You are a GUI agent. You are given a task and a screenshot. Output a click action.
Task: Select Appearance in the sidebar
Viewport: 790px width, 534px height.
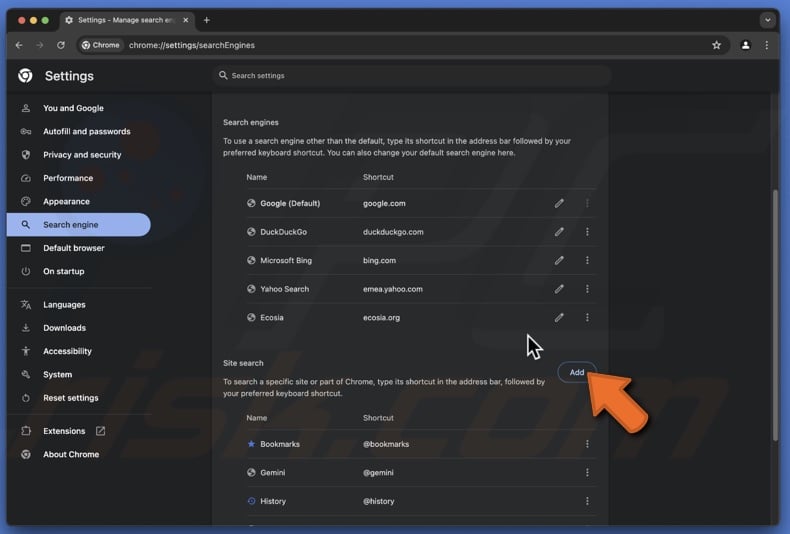[66, 201]
